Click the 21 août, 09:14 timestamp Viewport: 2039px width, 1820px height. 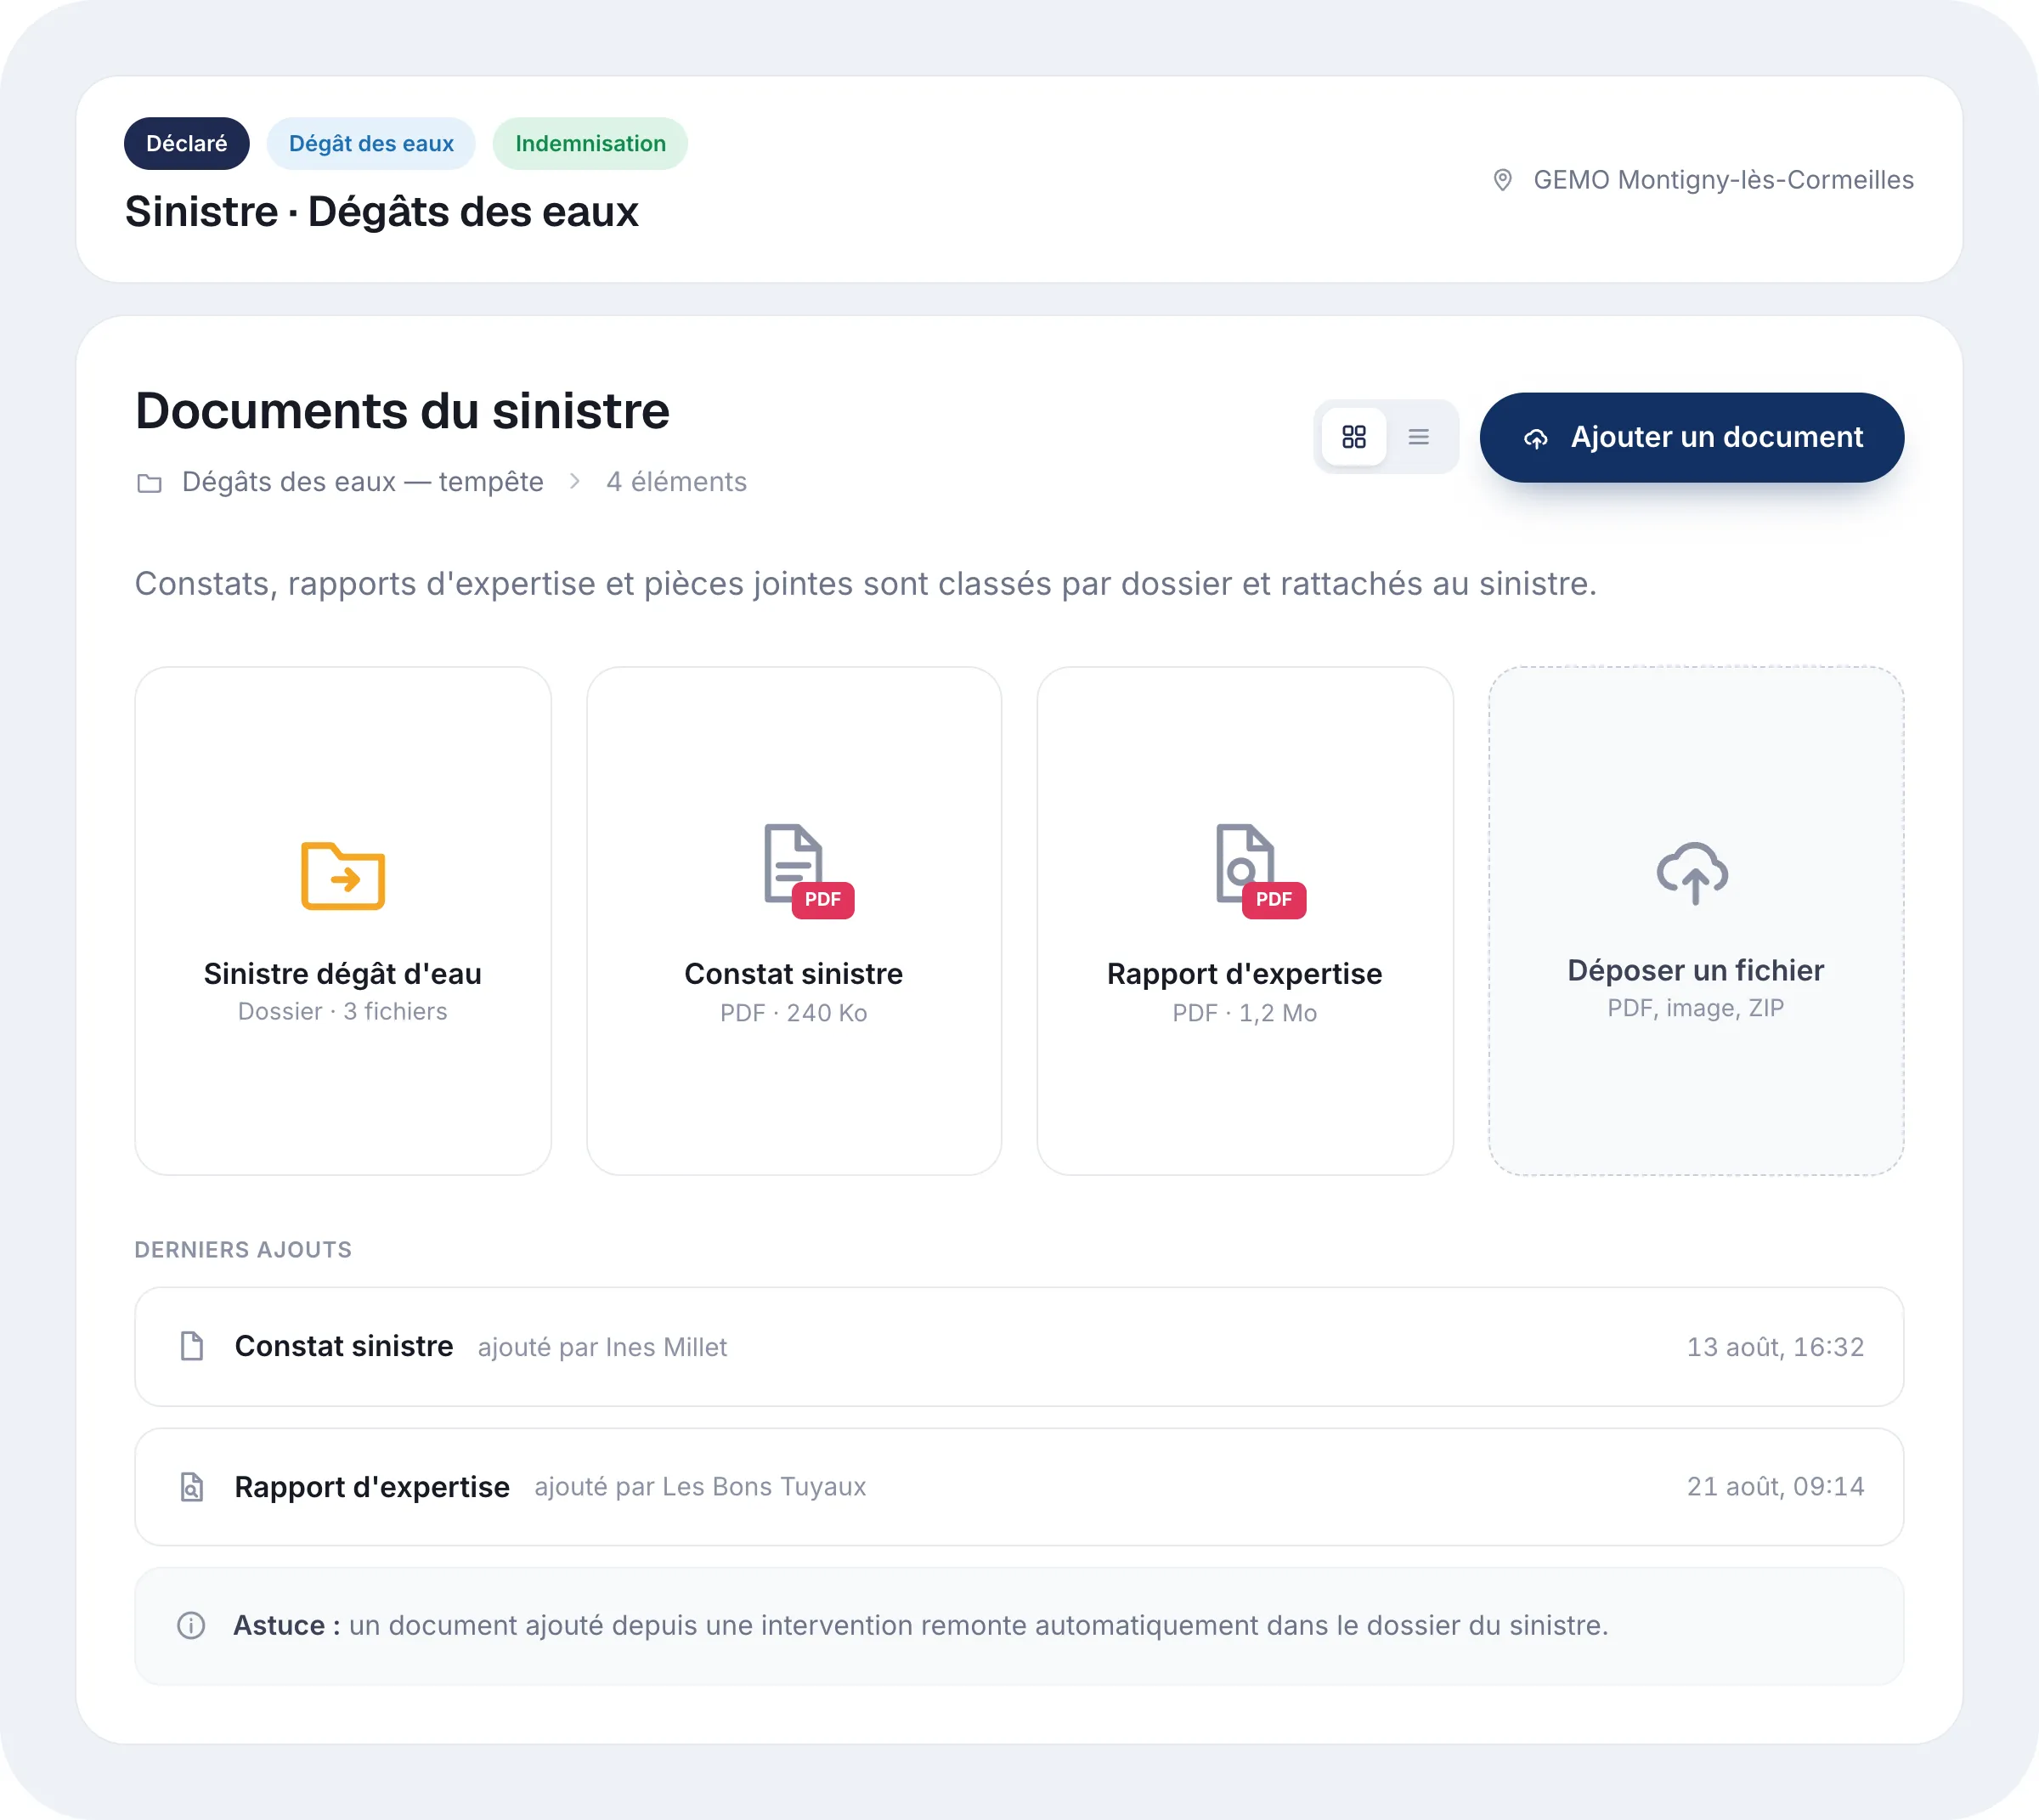tap(1776, 1487)
